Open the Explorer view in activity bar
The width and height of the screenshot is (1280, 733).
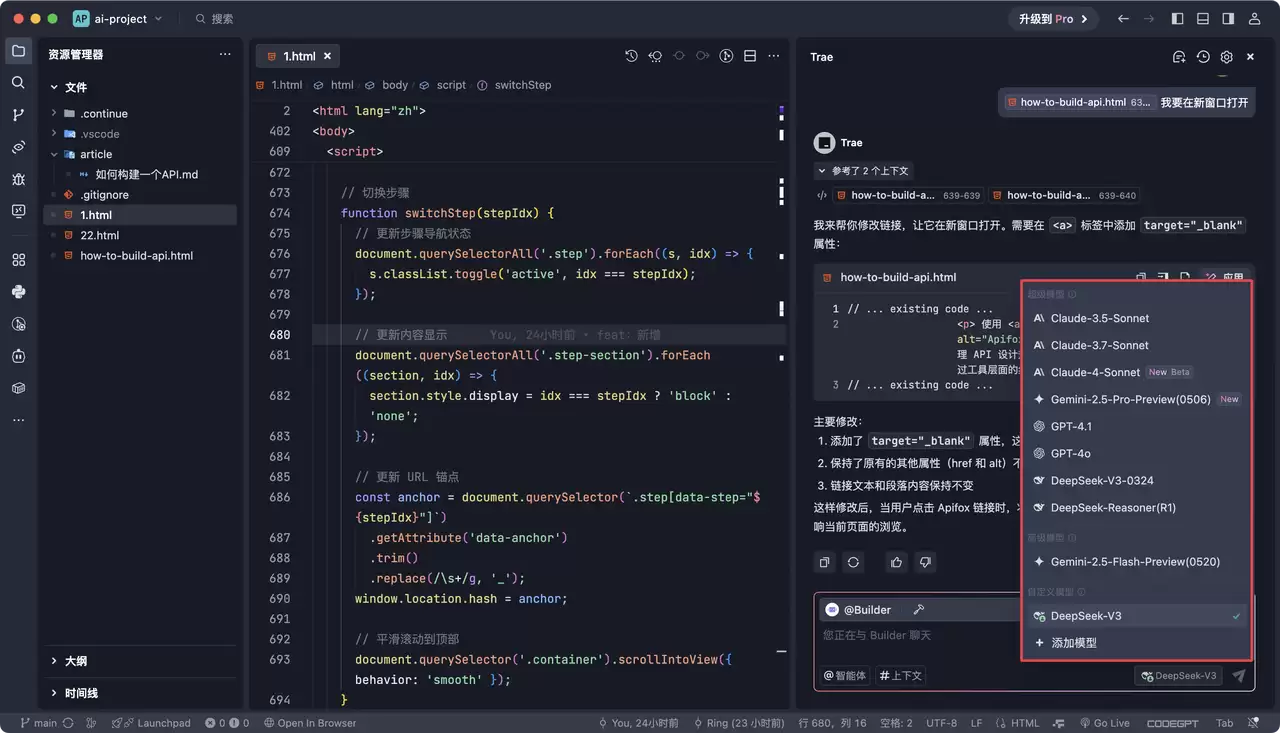click(18, 51)
